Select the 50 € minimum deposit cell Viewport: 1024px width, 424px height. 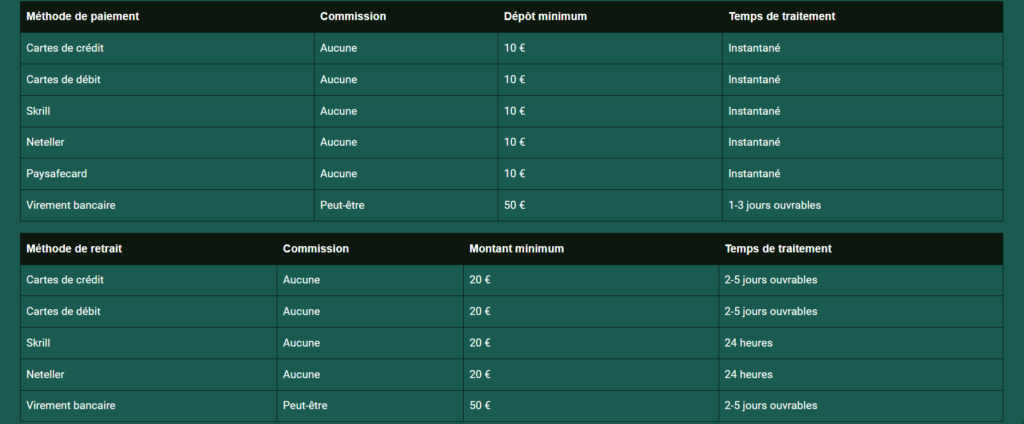(515, 206)
